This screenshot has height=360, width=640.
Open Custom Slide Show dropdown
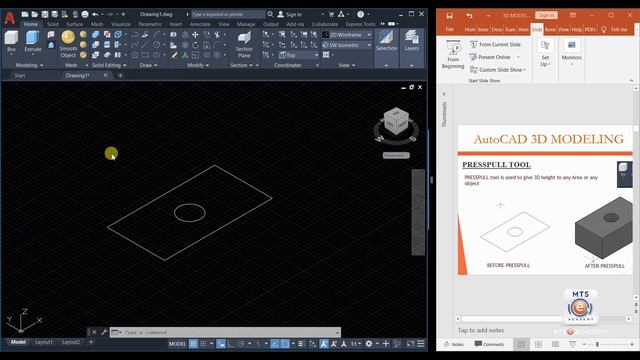(498, 70)
